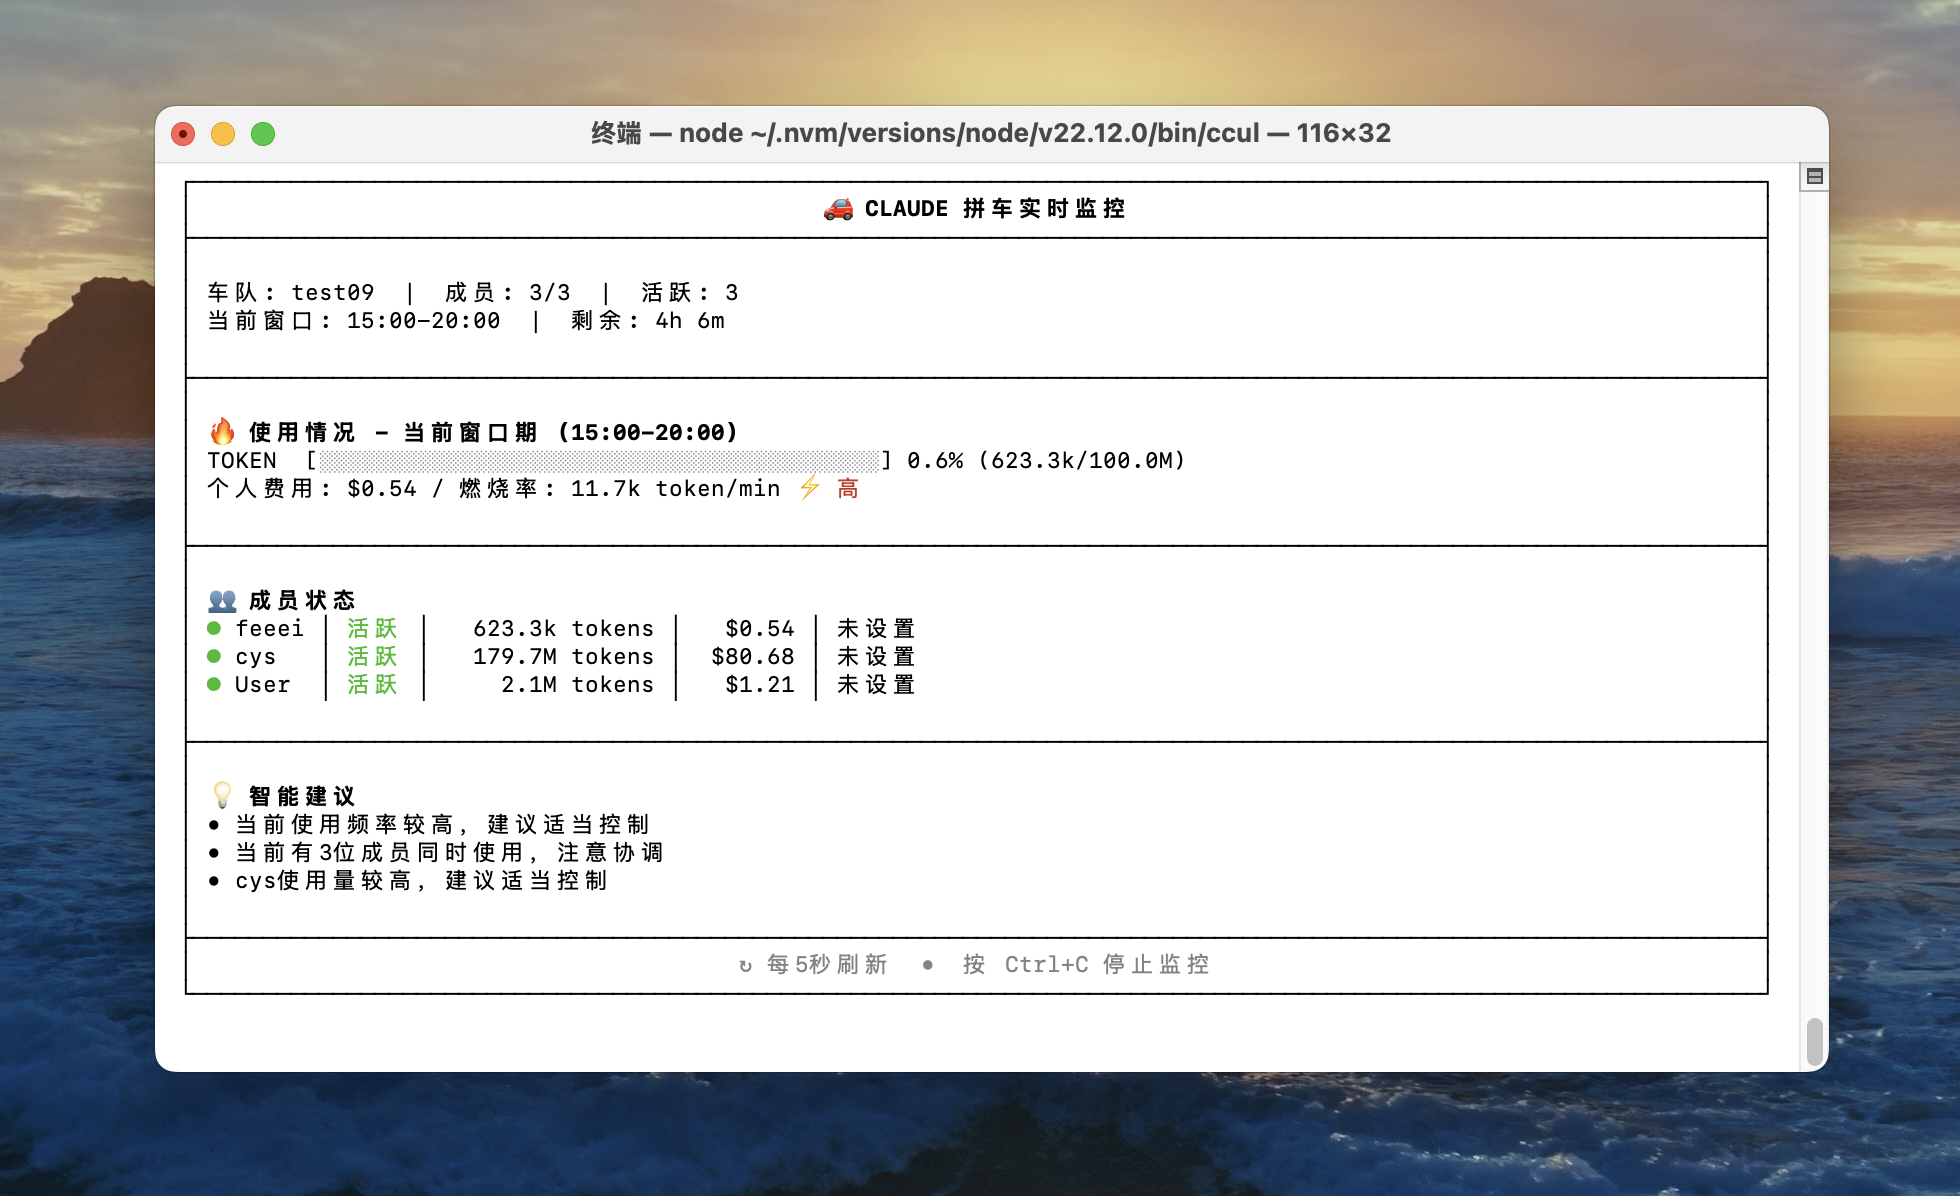The height and width of the screenshot is (1196, 1960).
Task: Click the yellow minimize window button
Action: coord(223,134)
